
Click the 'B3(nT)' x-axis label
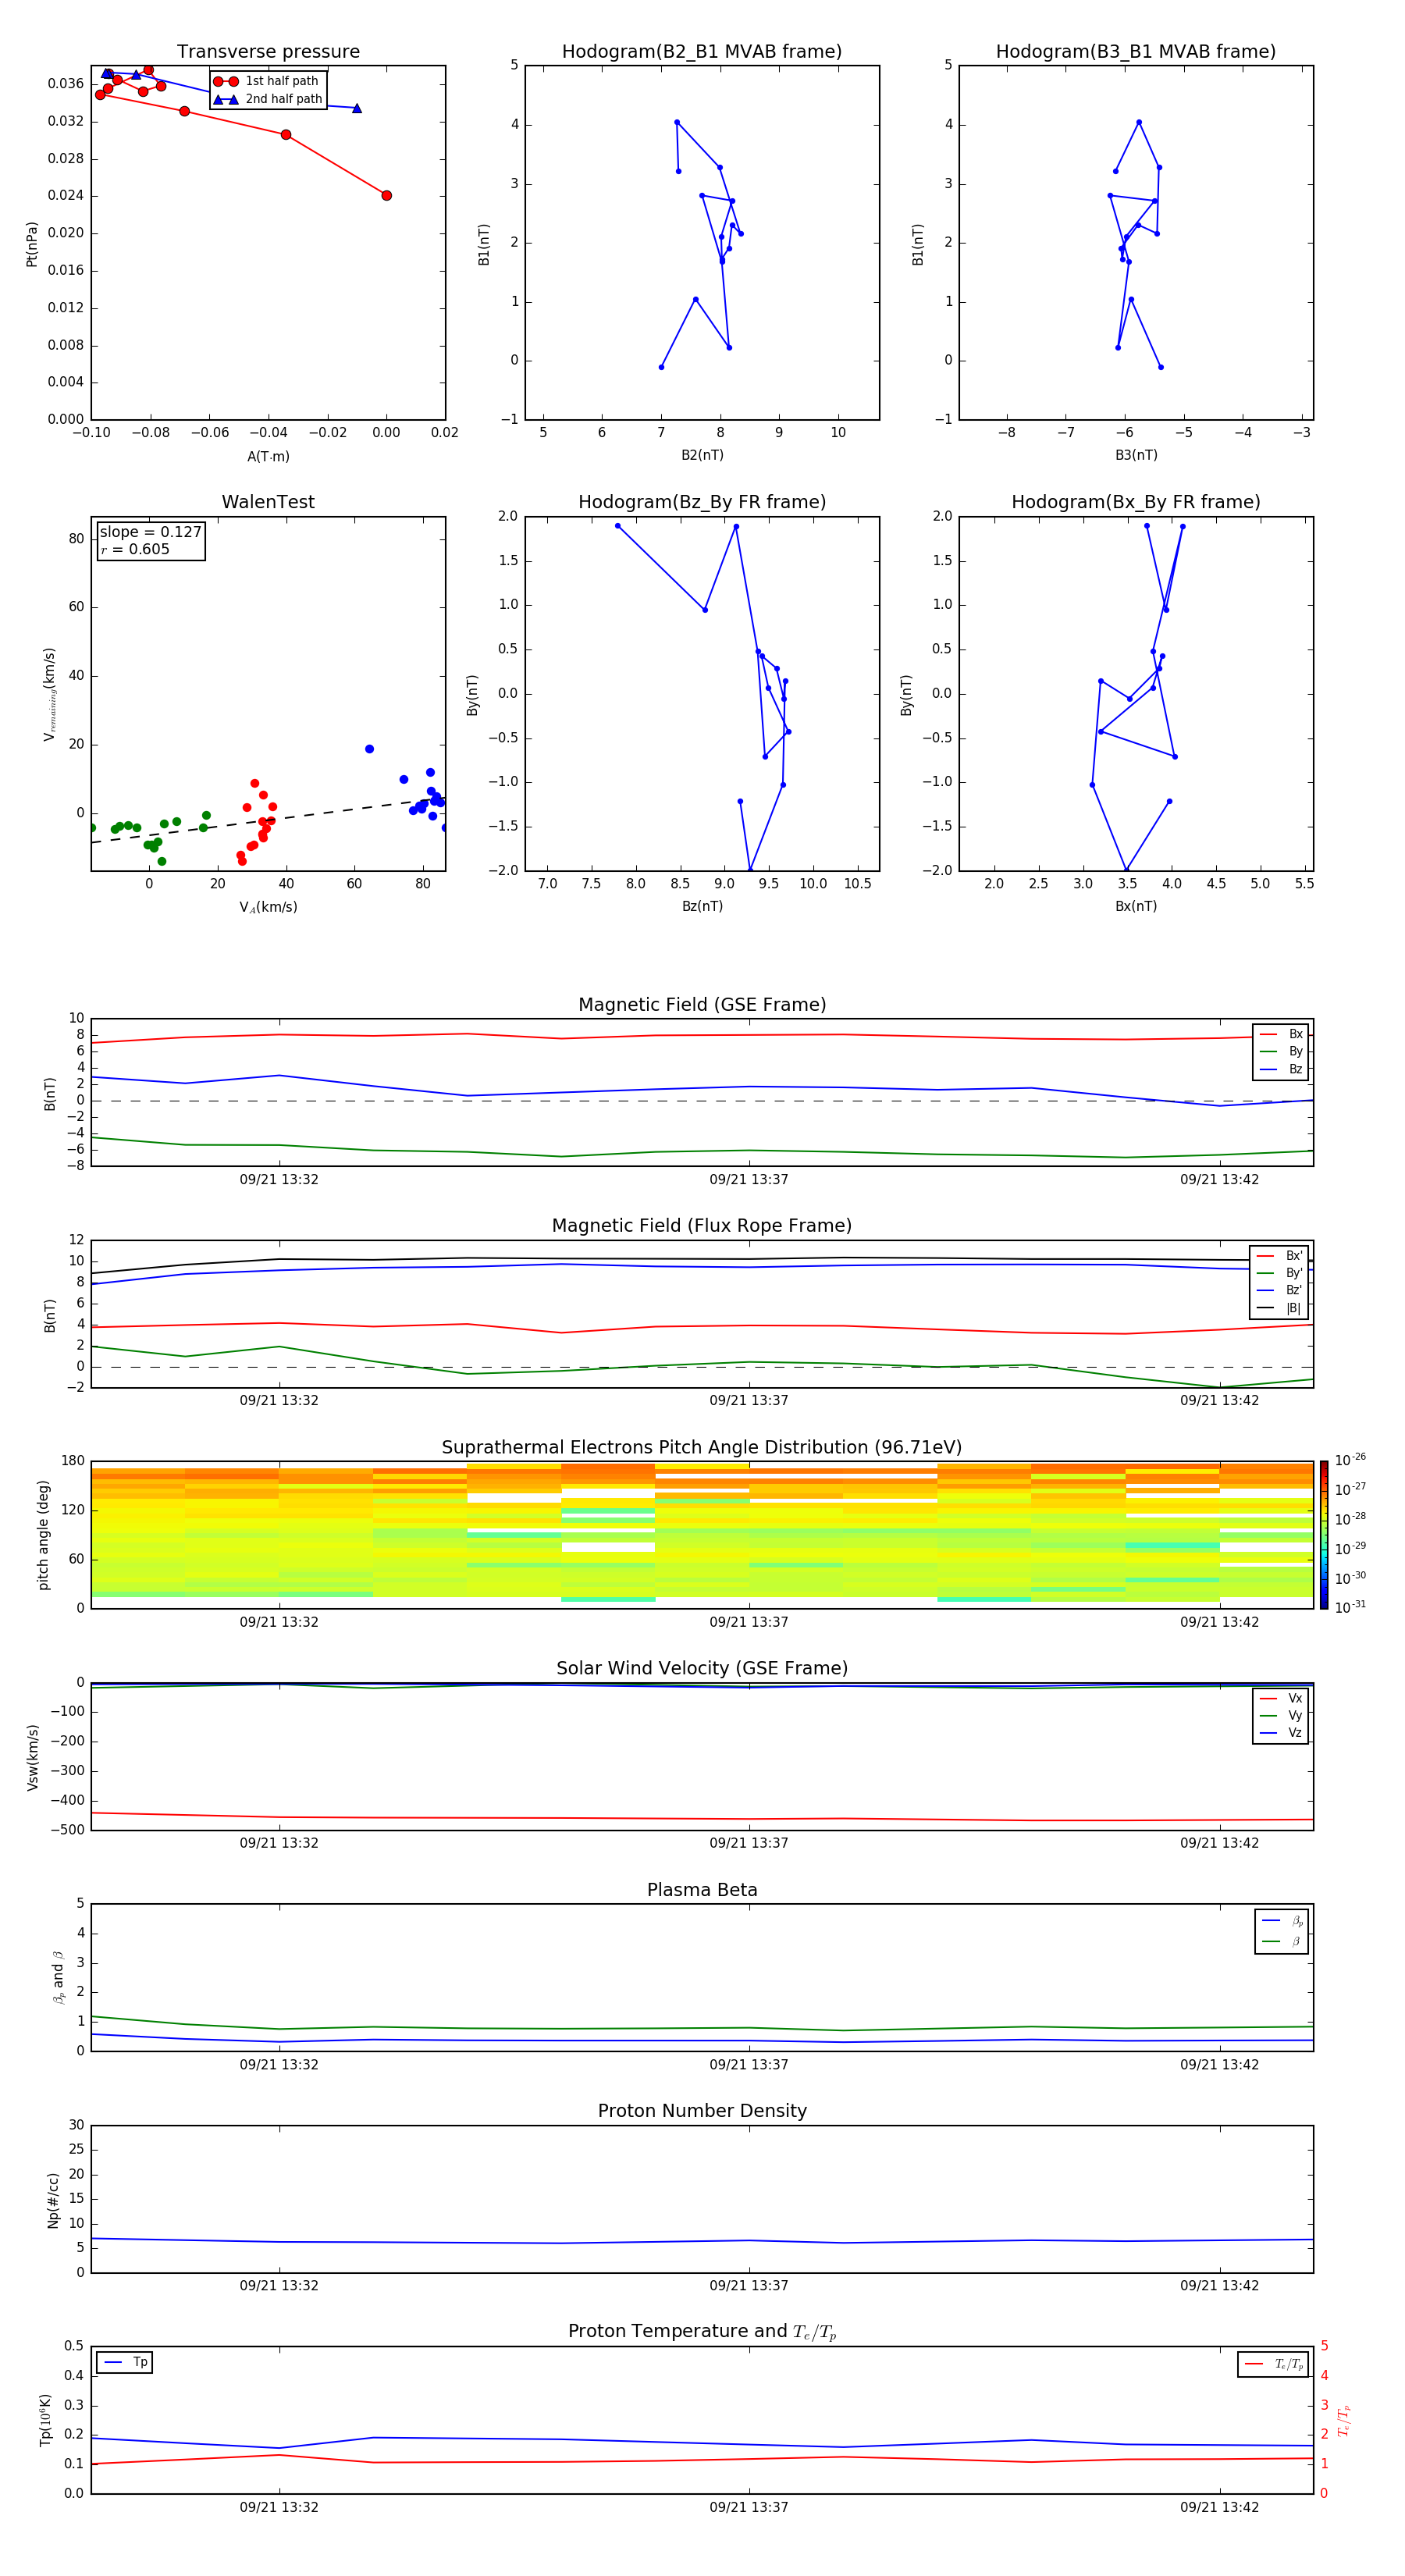point(1136,456)
